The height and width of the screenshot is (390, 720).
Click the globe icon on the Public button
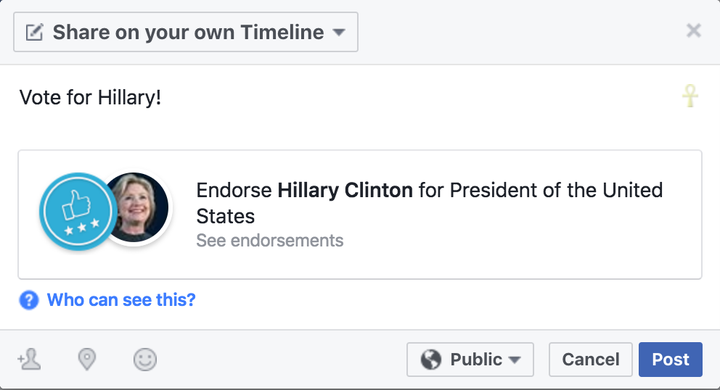(431, 359)
